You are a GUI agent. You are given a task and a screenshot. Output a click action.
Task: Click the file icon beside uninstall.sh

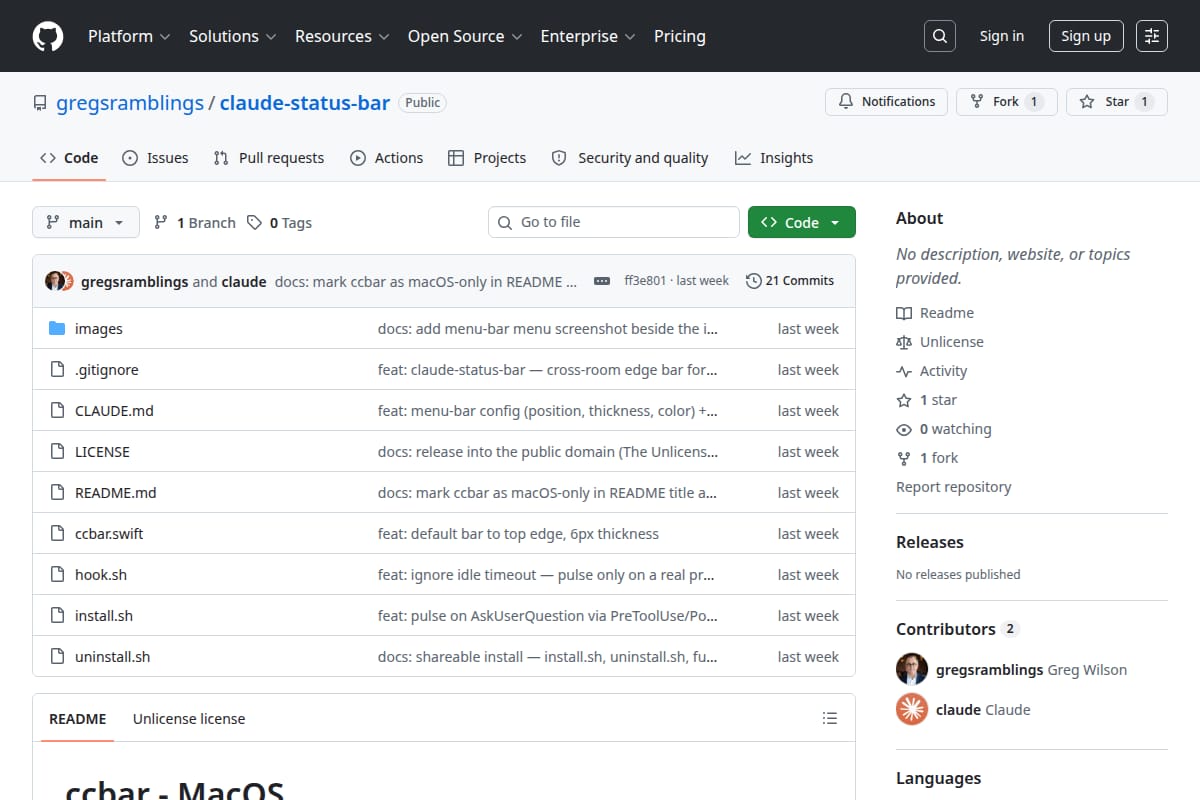pos(57,657)
